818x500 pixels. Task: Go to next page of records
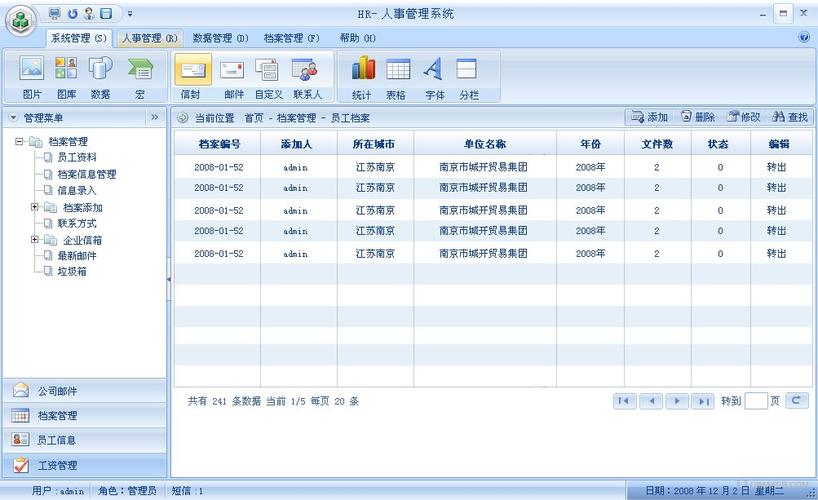(677, 401)
